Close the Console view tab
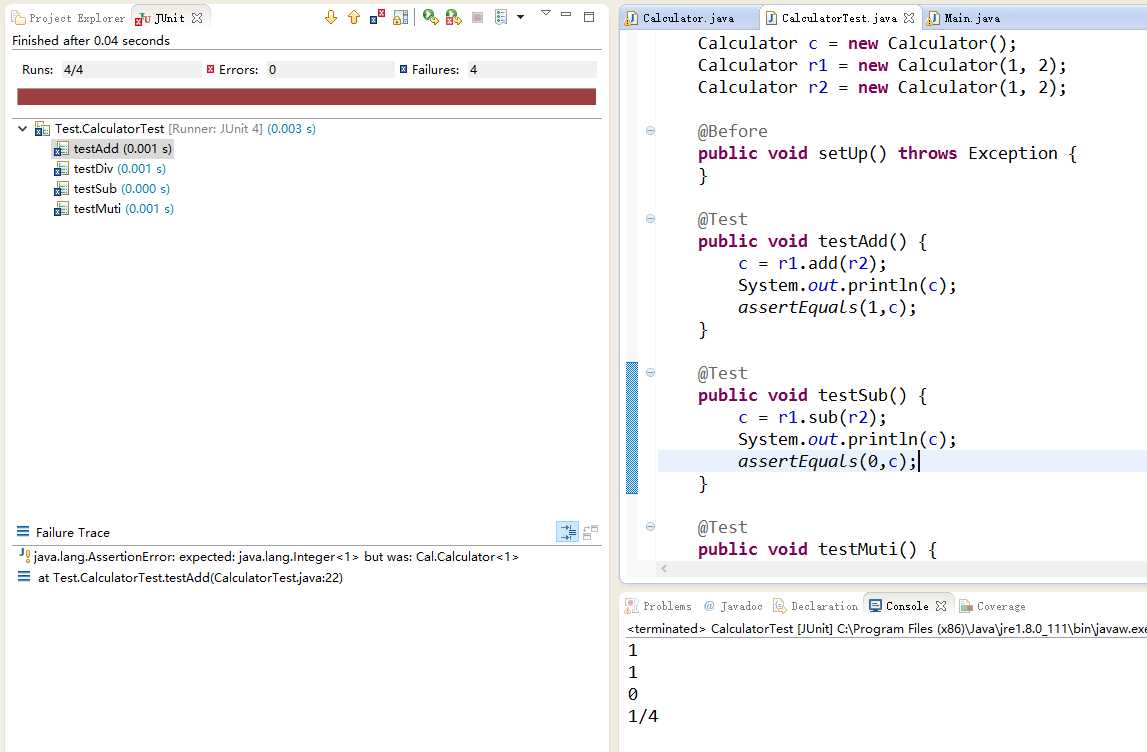 tap(941, 606)
